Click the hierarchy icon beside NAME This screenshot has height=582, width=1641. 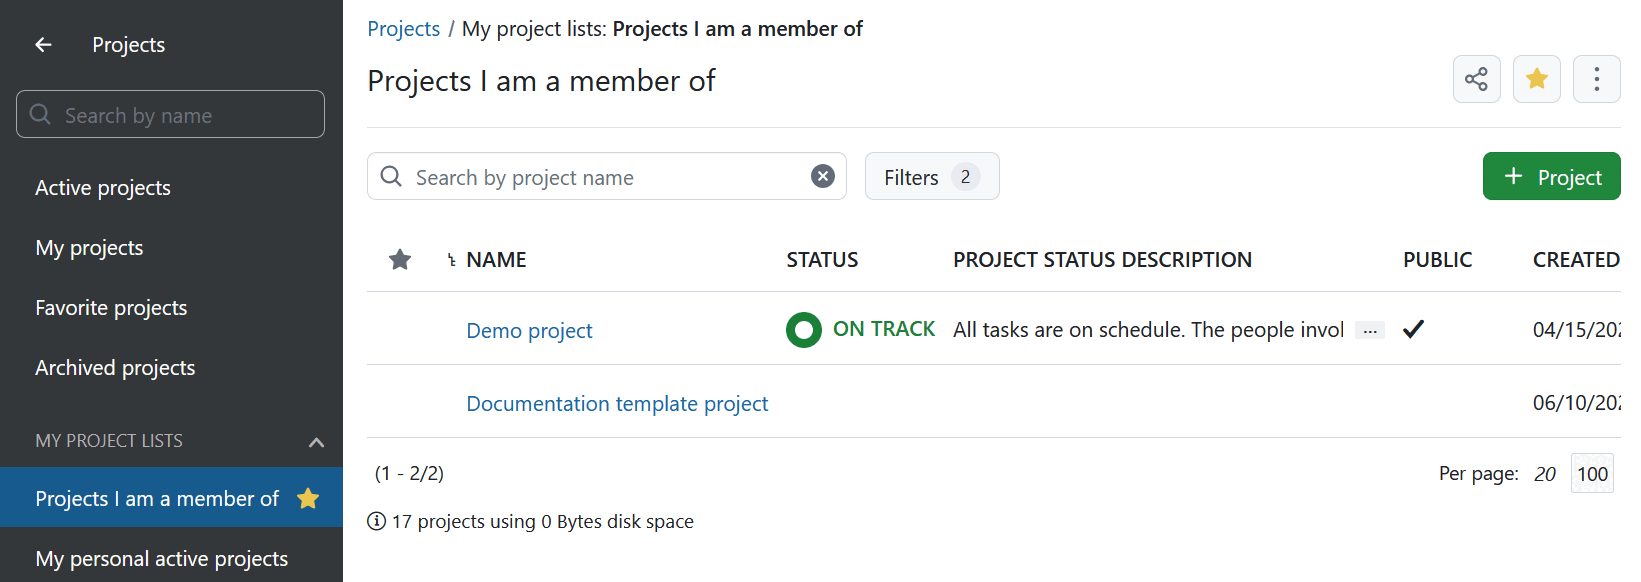(452, 260)
